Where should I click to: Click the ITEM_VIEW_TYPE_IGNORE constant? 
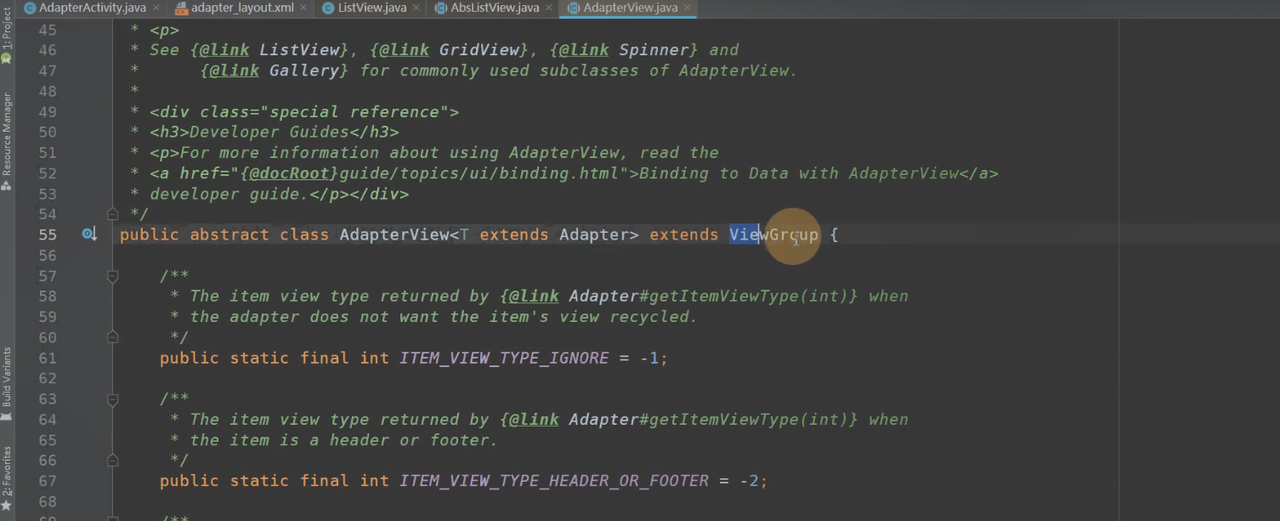pos(504,358)
